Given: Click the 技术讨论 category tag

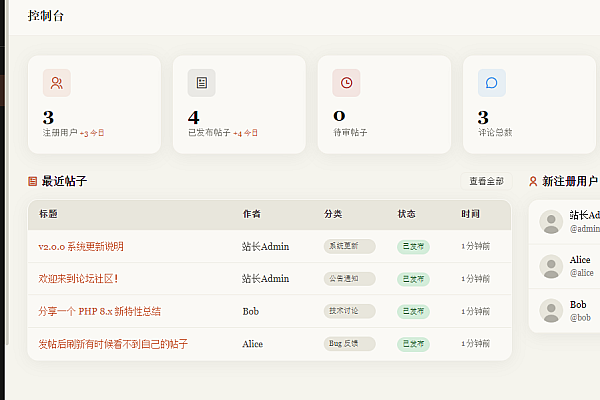Looking at the screenshot, I should point(349,311).
